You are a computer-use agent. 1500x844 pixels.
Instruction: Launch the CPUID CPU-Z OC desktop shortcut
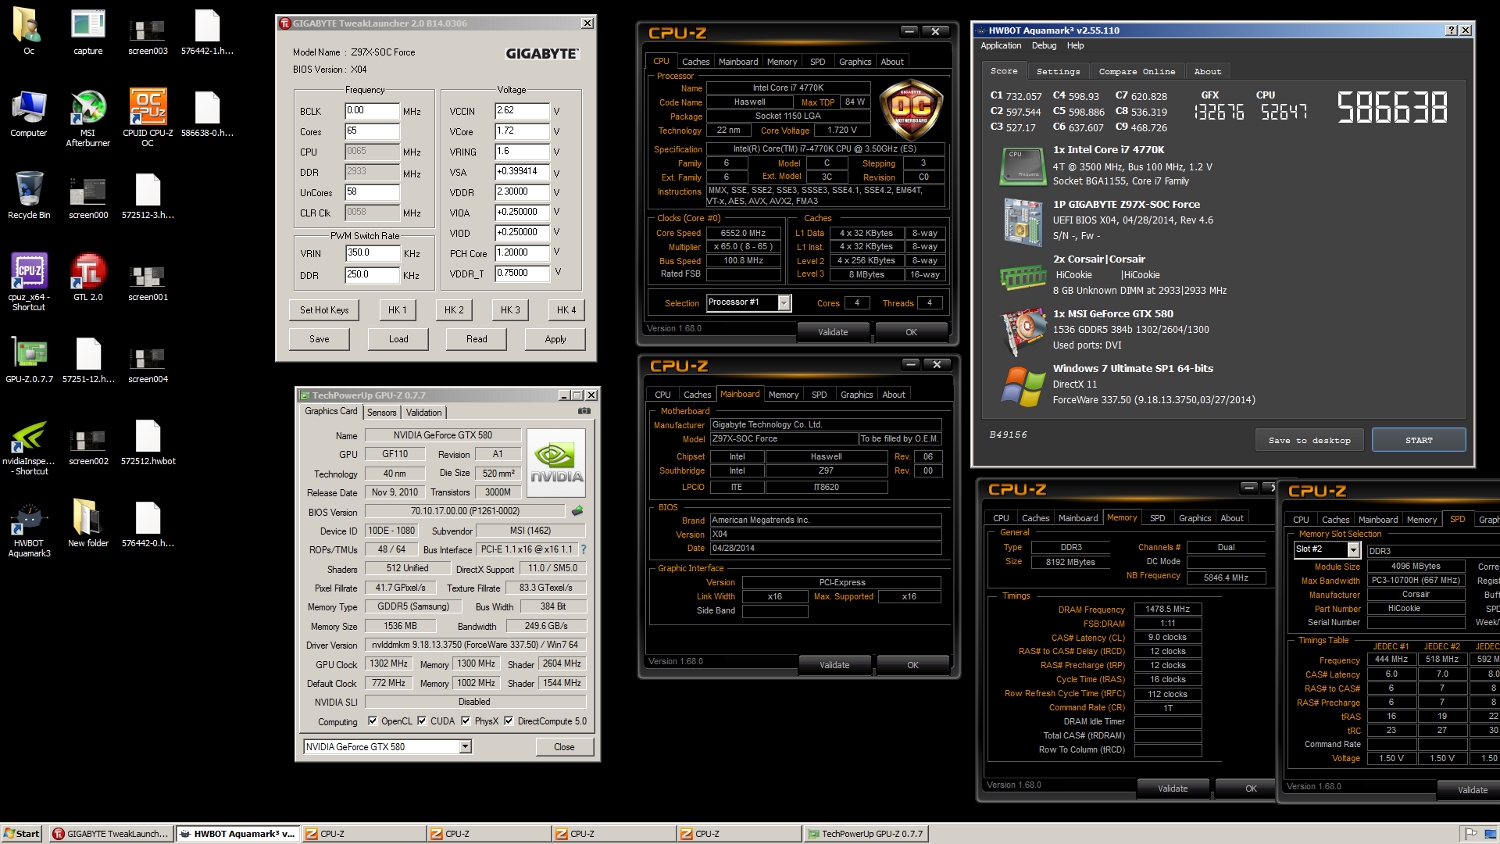click(x=148, y=119)
